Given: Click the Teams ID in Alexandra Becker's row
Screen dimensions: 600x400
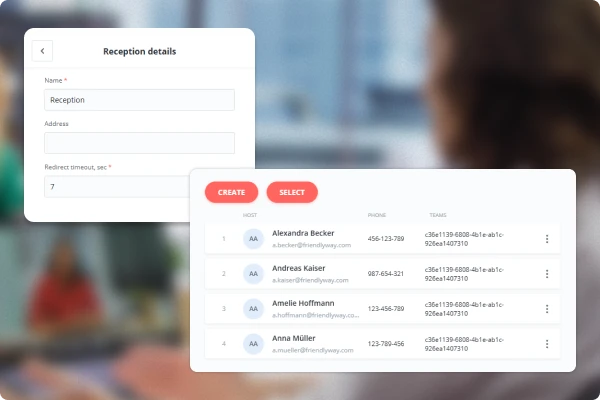Looking at the screenshot, I should 464,239.
